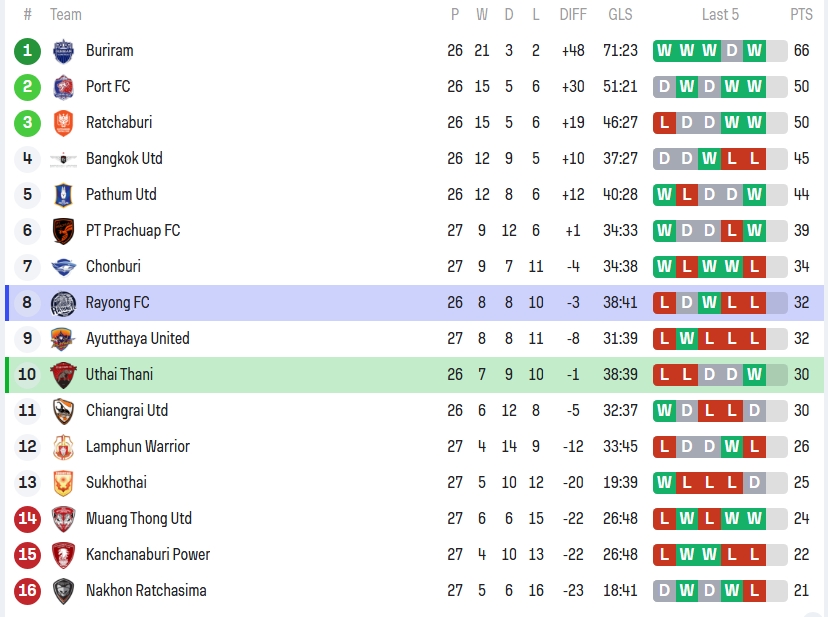Click the rank 1 green position badge
Image resolution: width=828 pixels, height=617 pixels.
click(27, 51)
